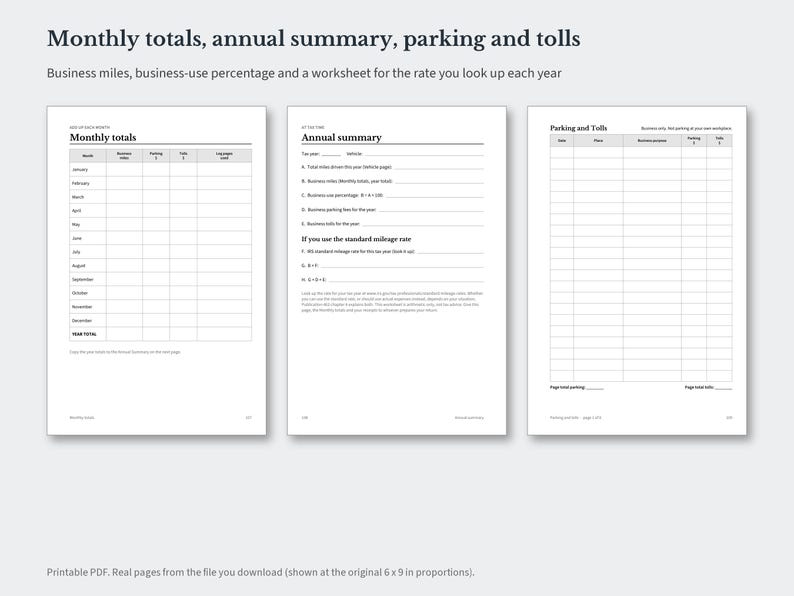Click the grey 'Look up the rate' paragraph
The height and width of the screenshot is (596, 794).
392,301
